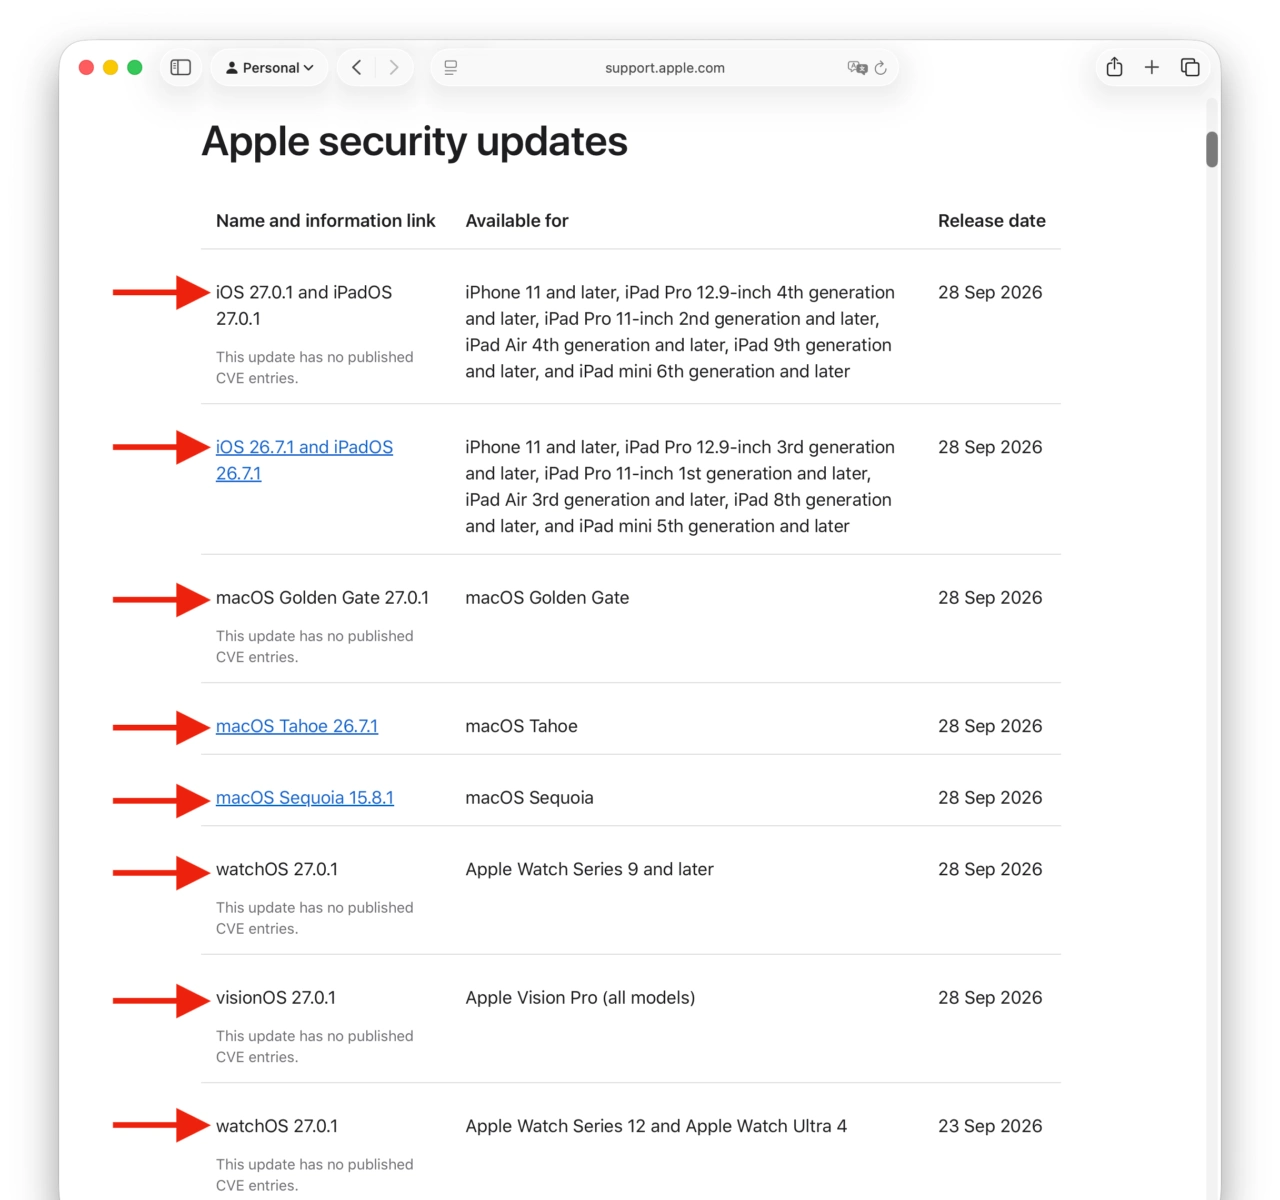Click Apple Vision Pro (all models) cell
The image size is (1280, 1200).
point(580,998)
